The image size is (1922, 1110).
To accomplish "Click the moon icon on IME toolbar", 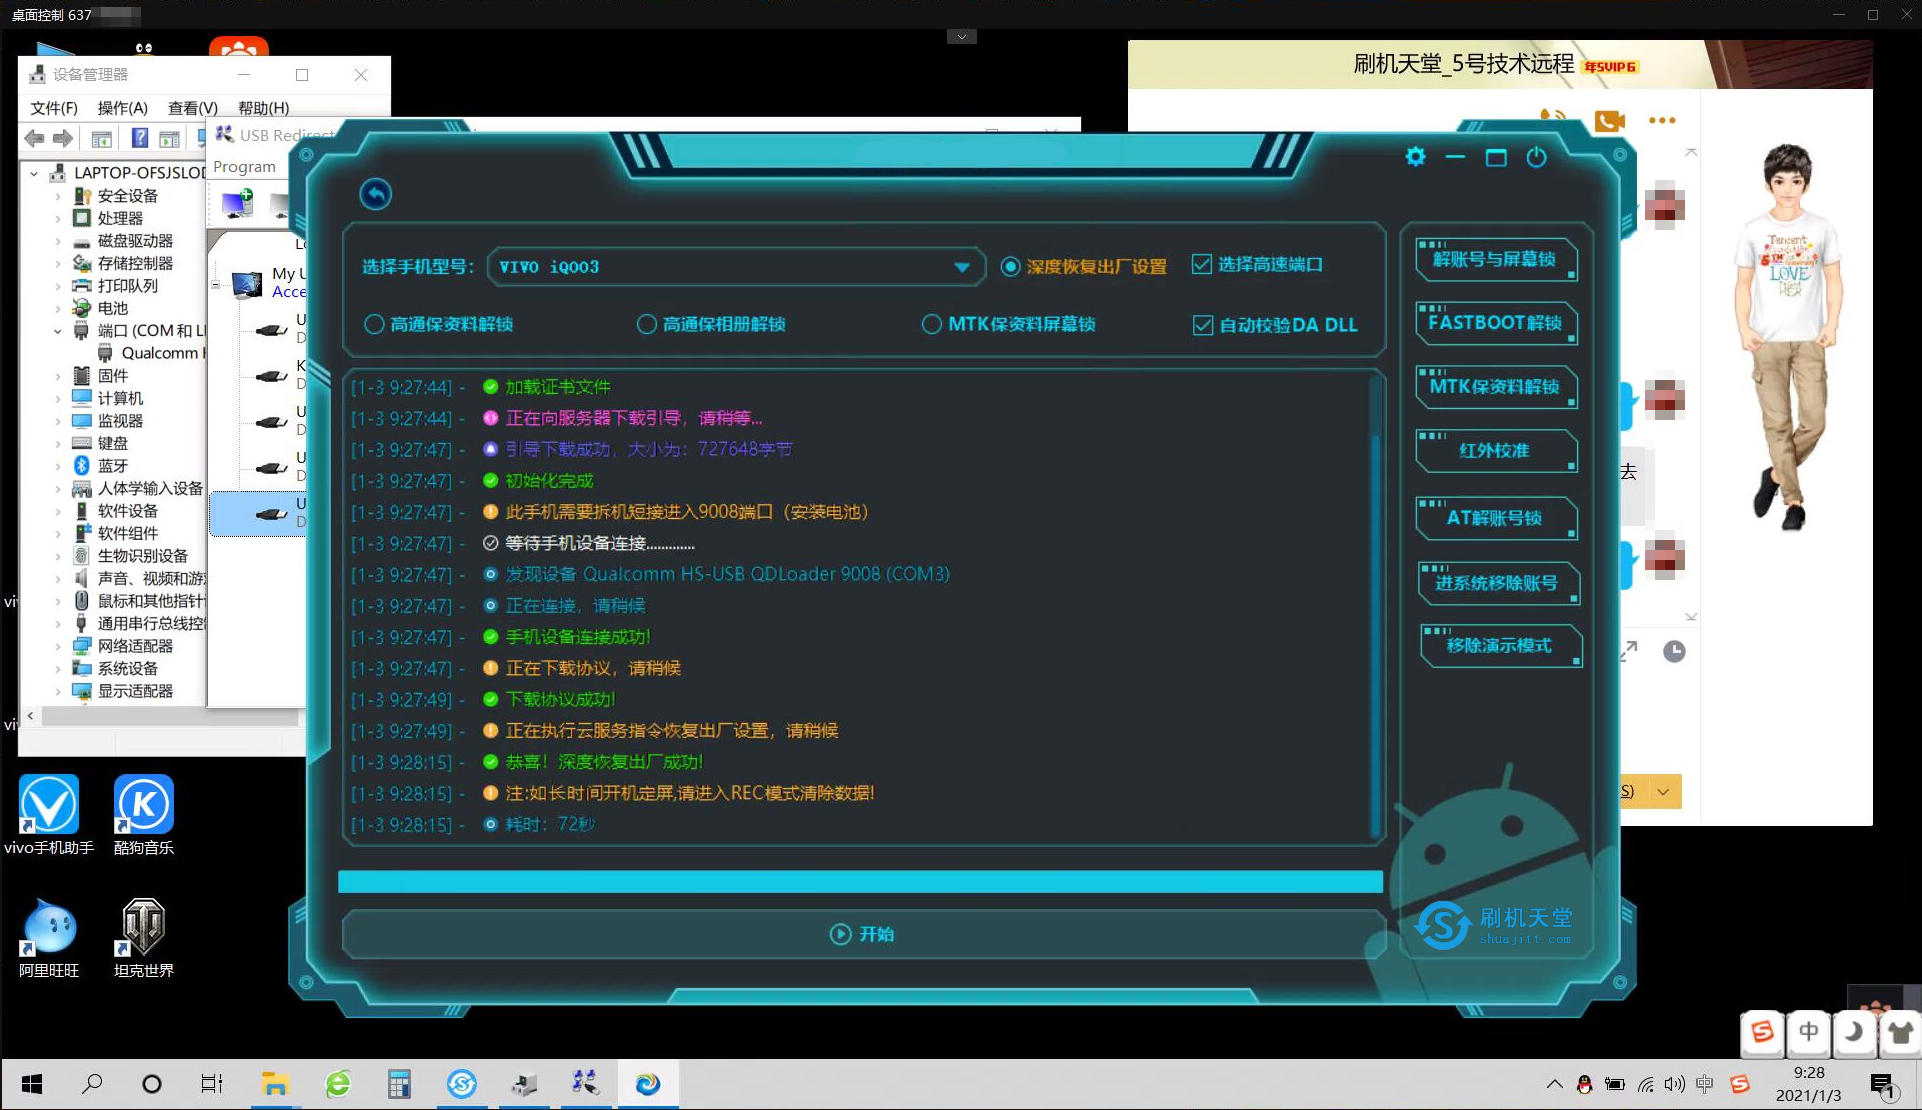I will tap(1854, 1031).
